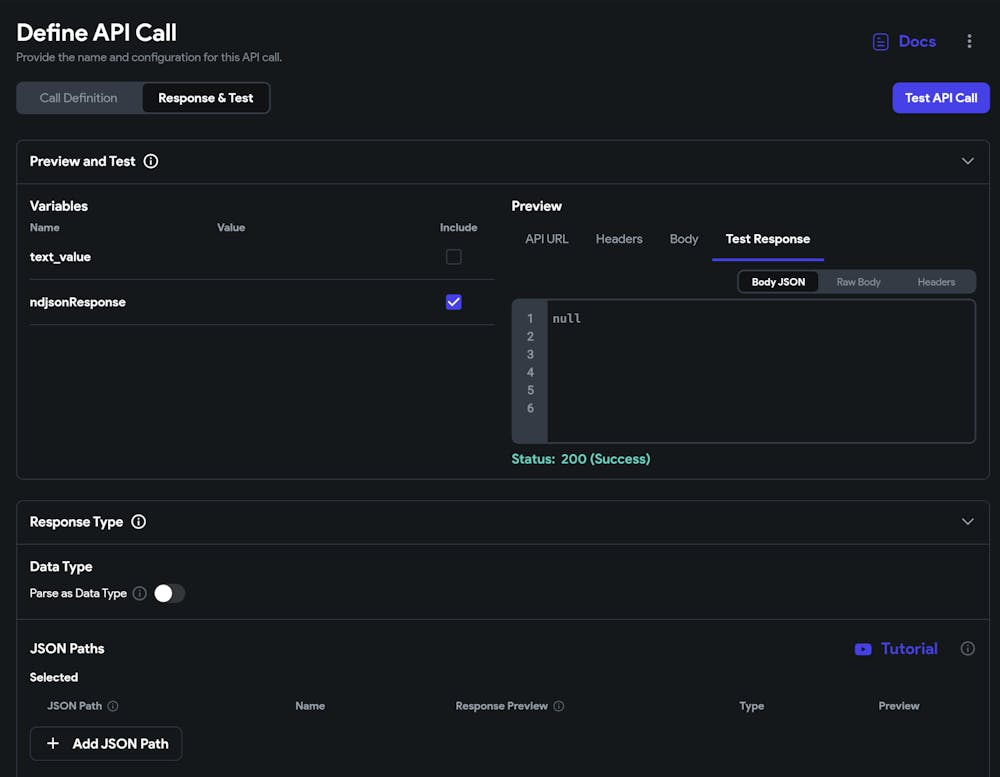Select the Test Response tab

point(768,239)
